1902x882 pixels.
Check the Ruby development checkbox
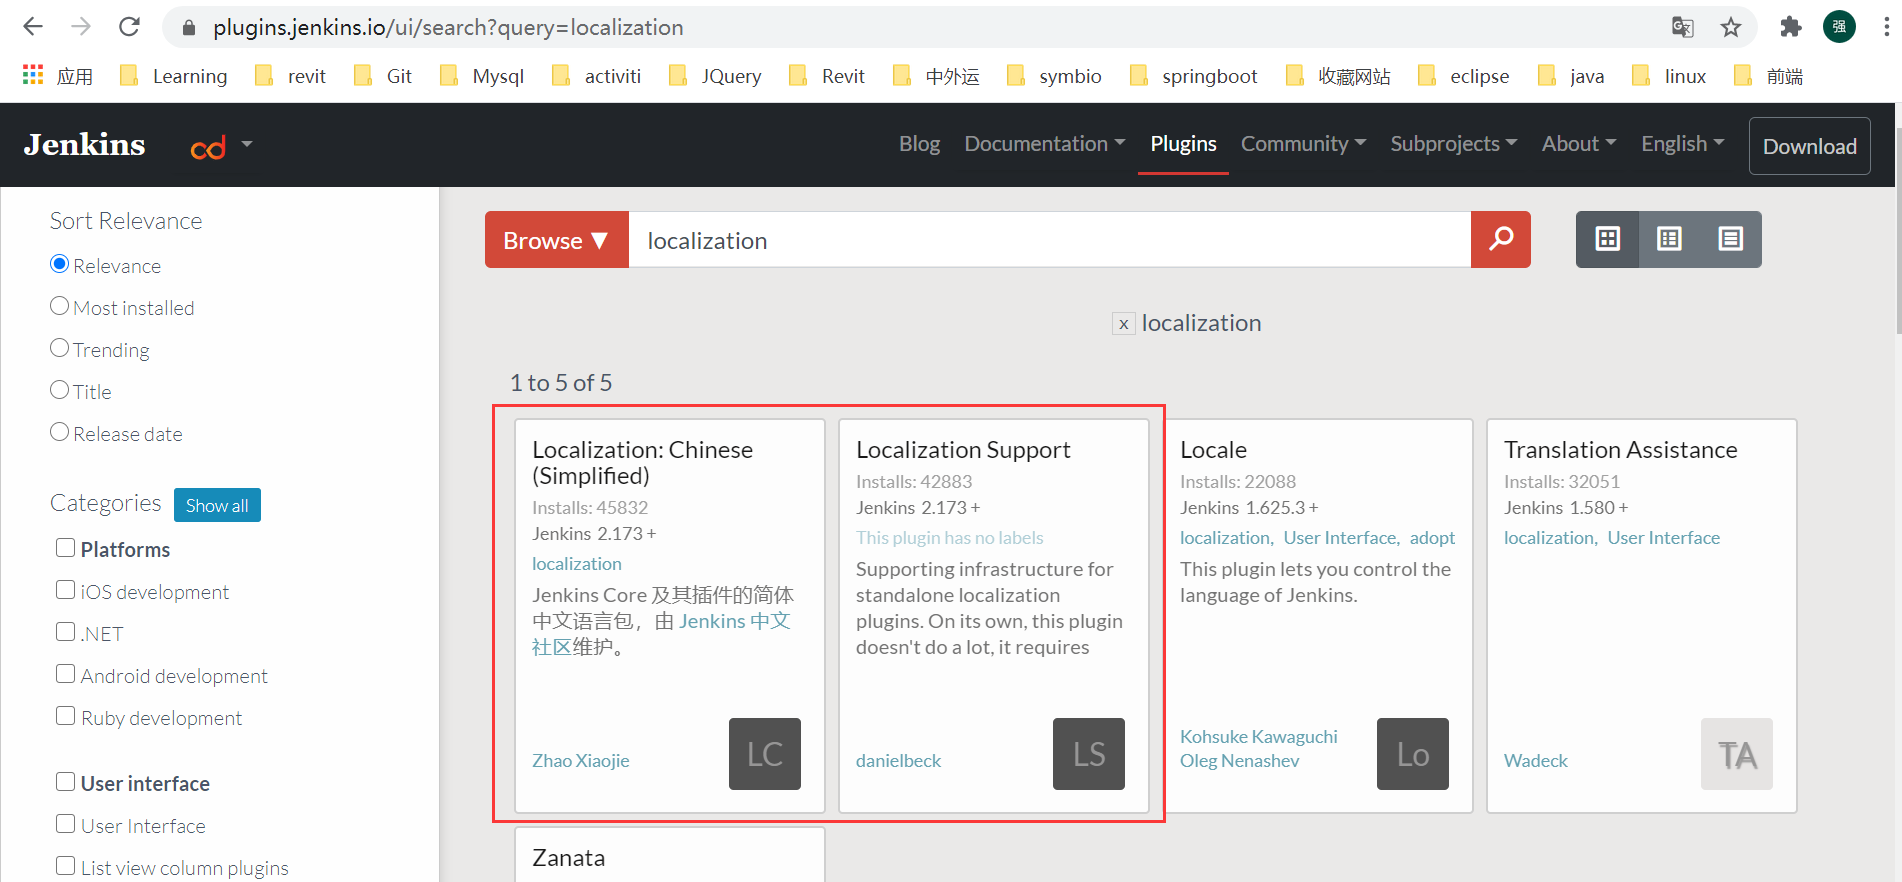pos(66,716)
